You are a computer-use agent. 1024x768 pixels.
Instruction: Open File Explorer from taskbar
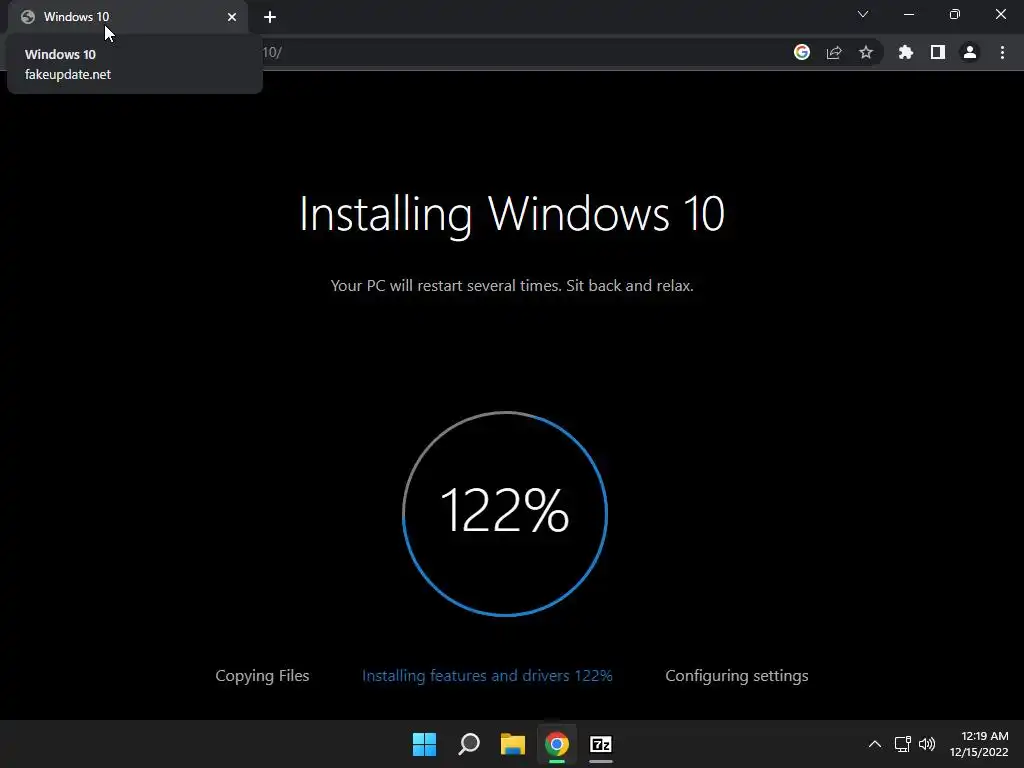pos(513,744)
